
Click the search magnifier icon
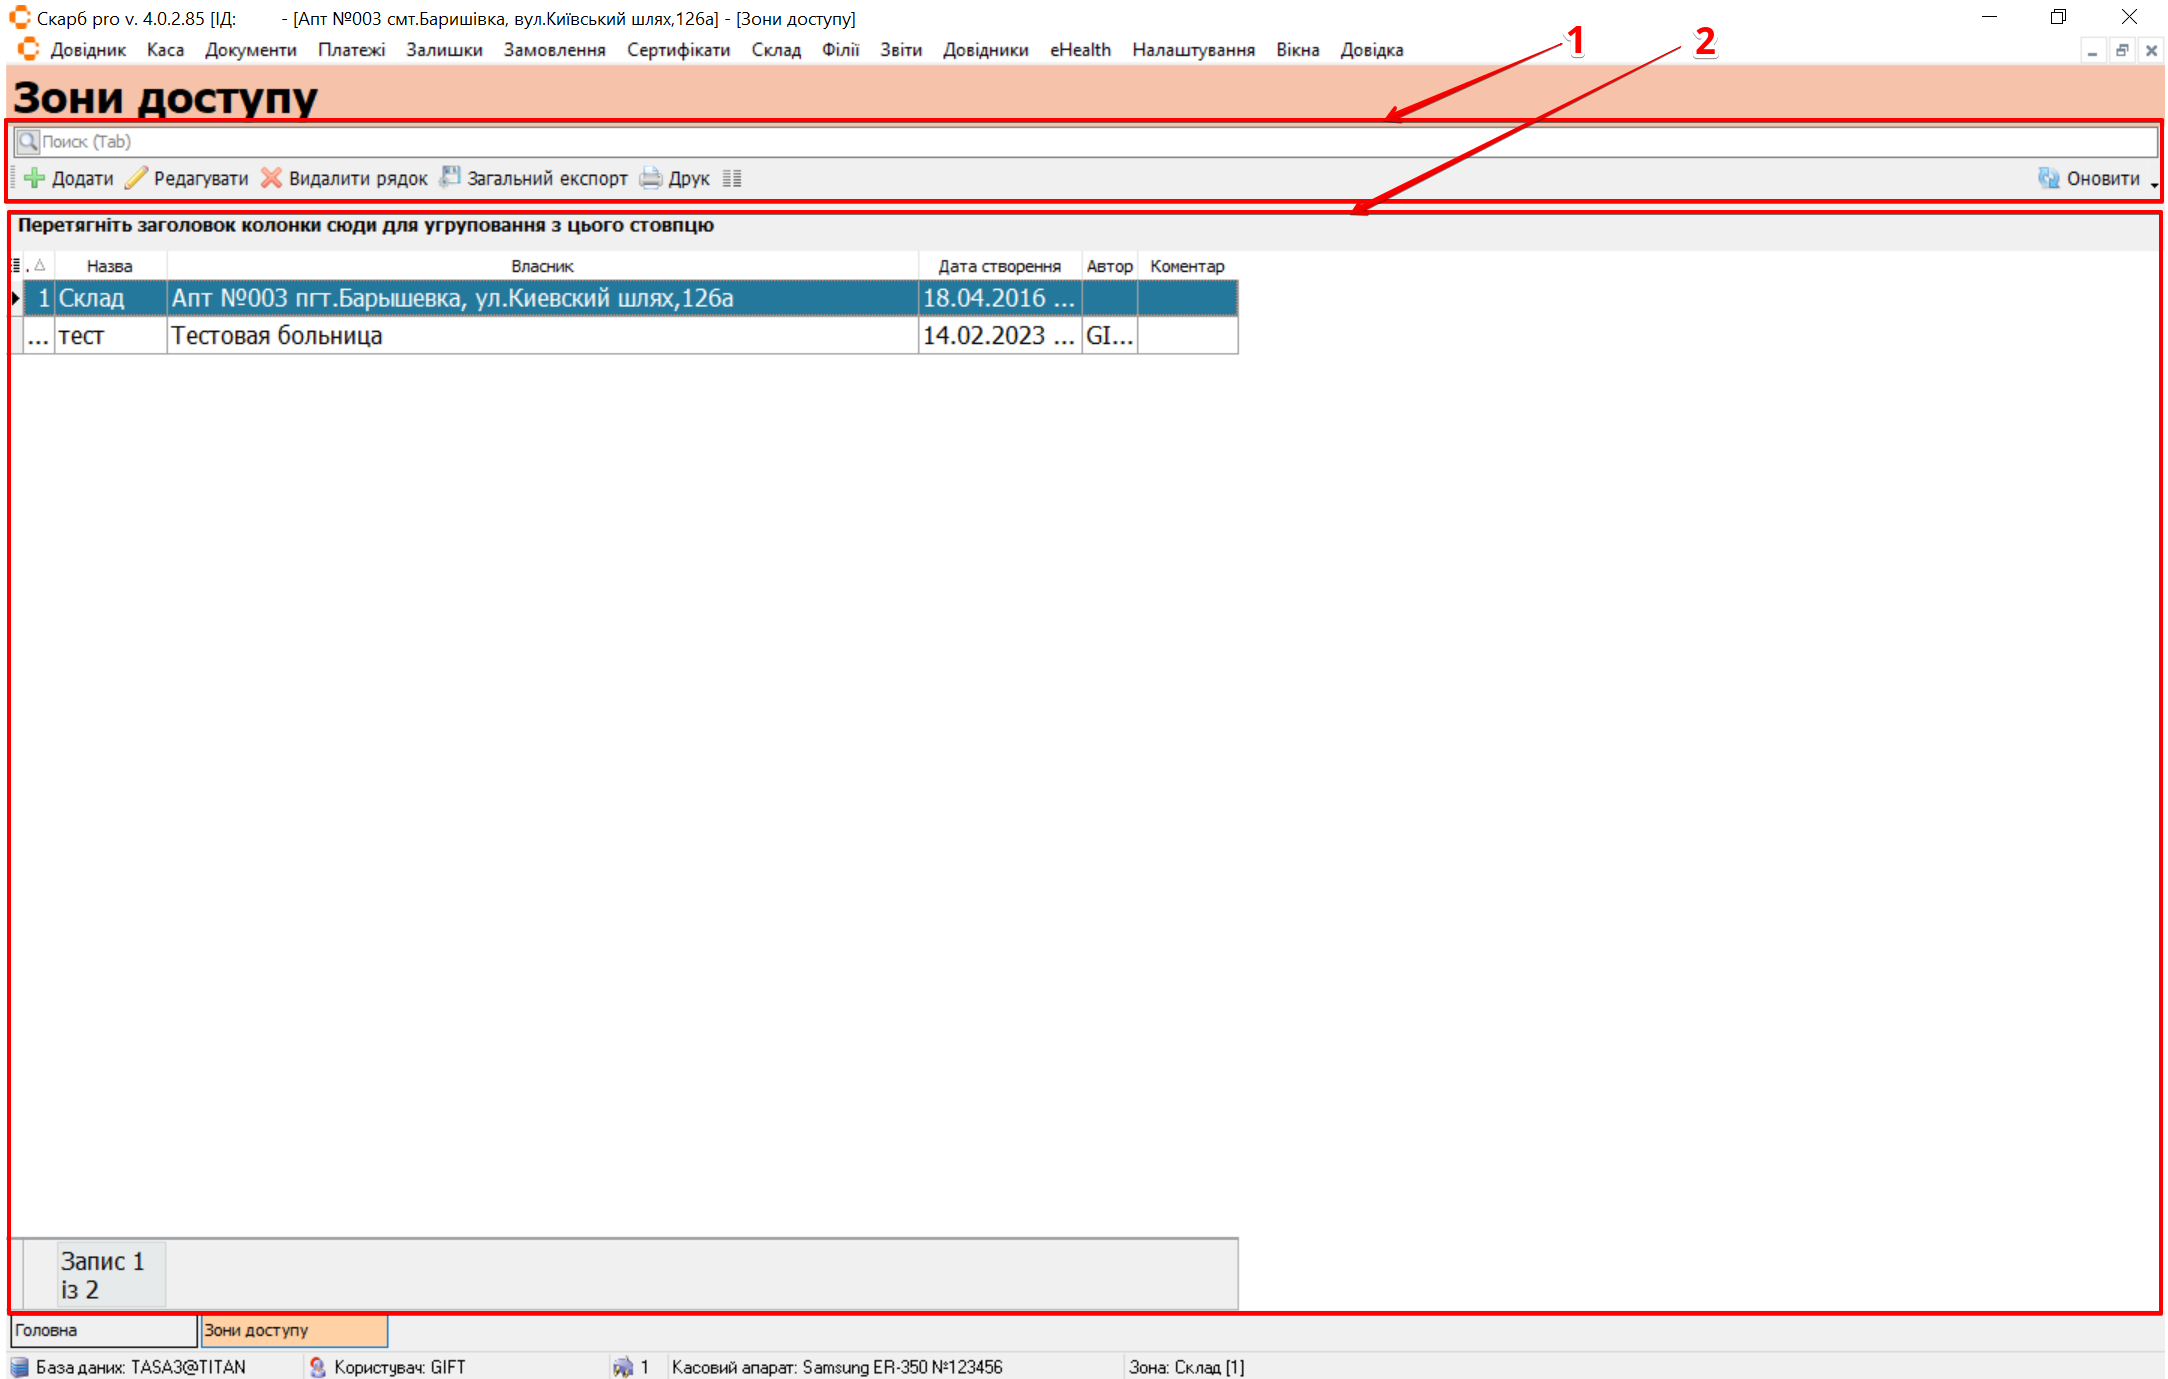[28, 142]
